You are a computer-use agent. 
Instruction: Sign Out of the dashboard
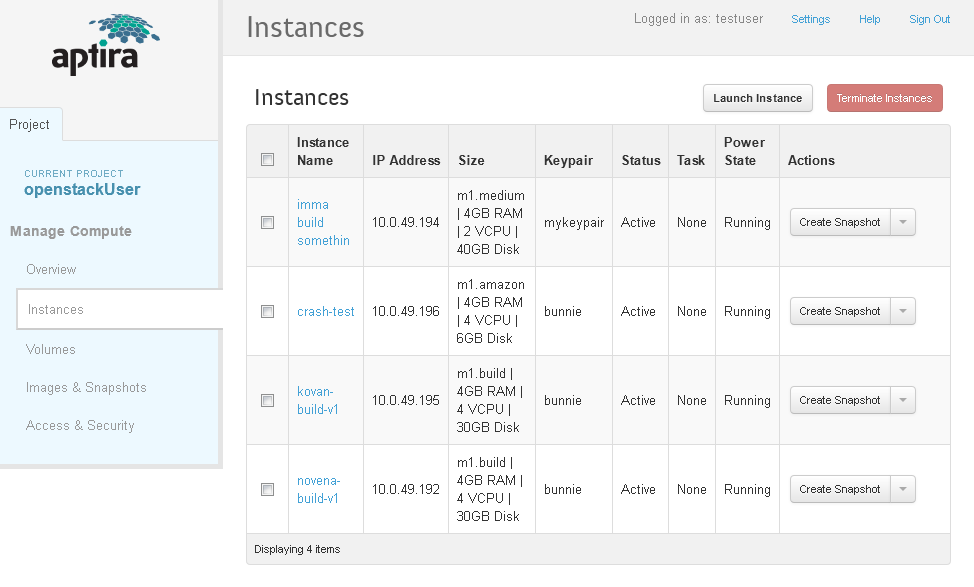tap(929, 19)
